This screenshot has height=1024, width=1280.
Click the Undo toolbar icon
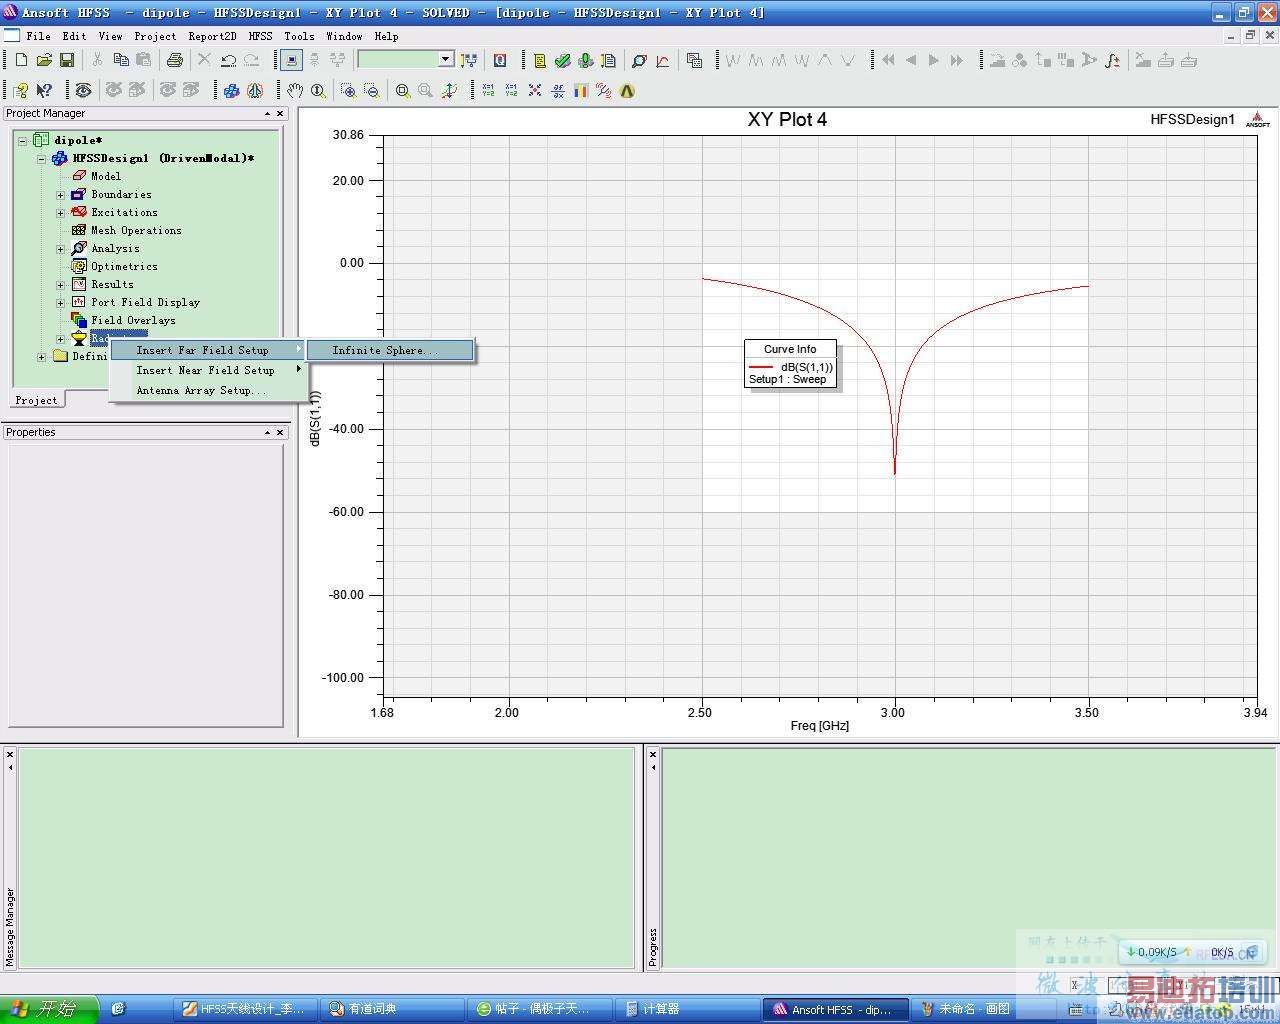click(229, 61)
